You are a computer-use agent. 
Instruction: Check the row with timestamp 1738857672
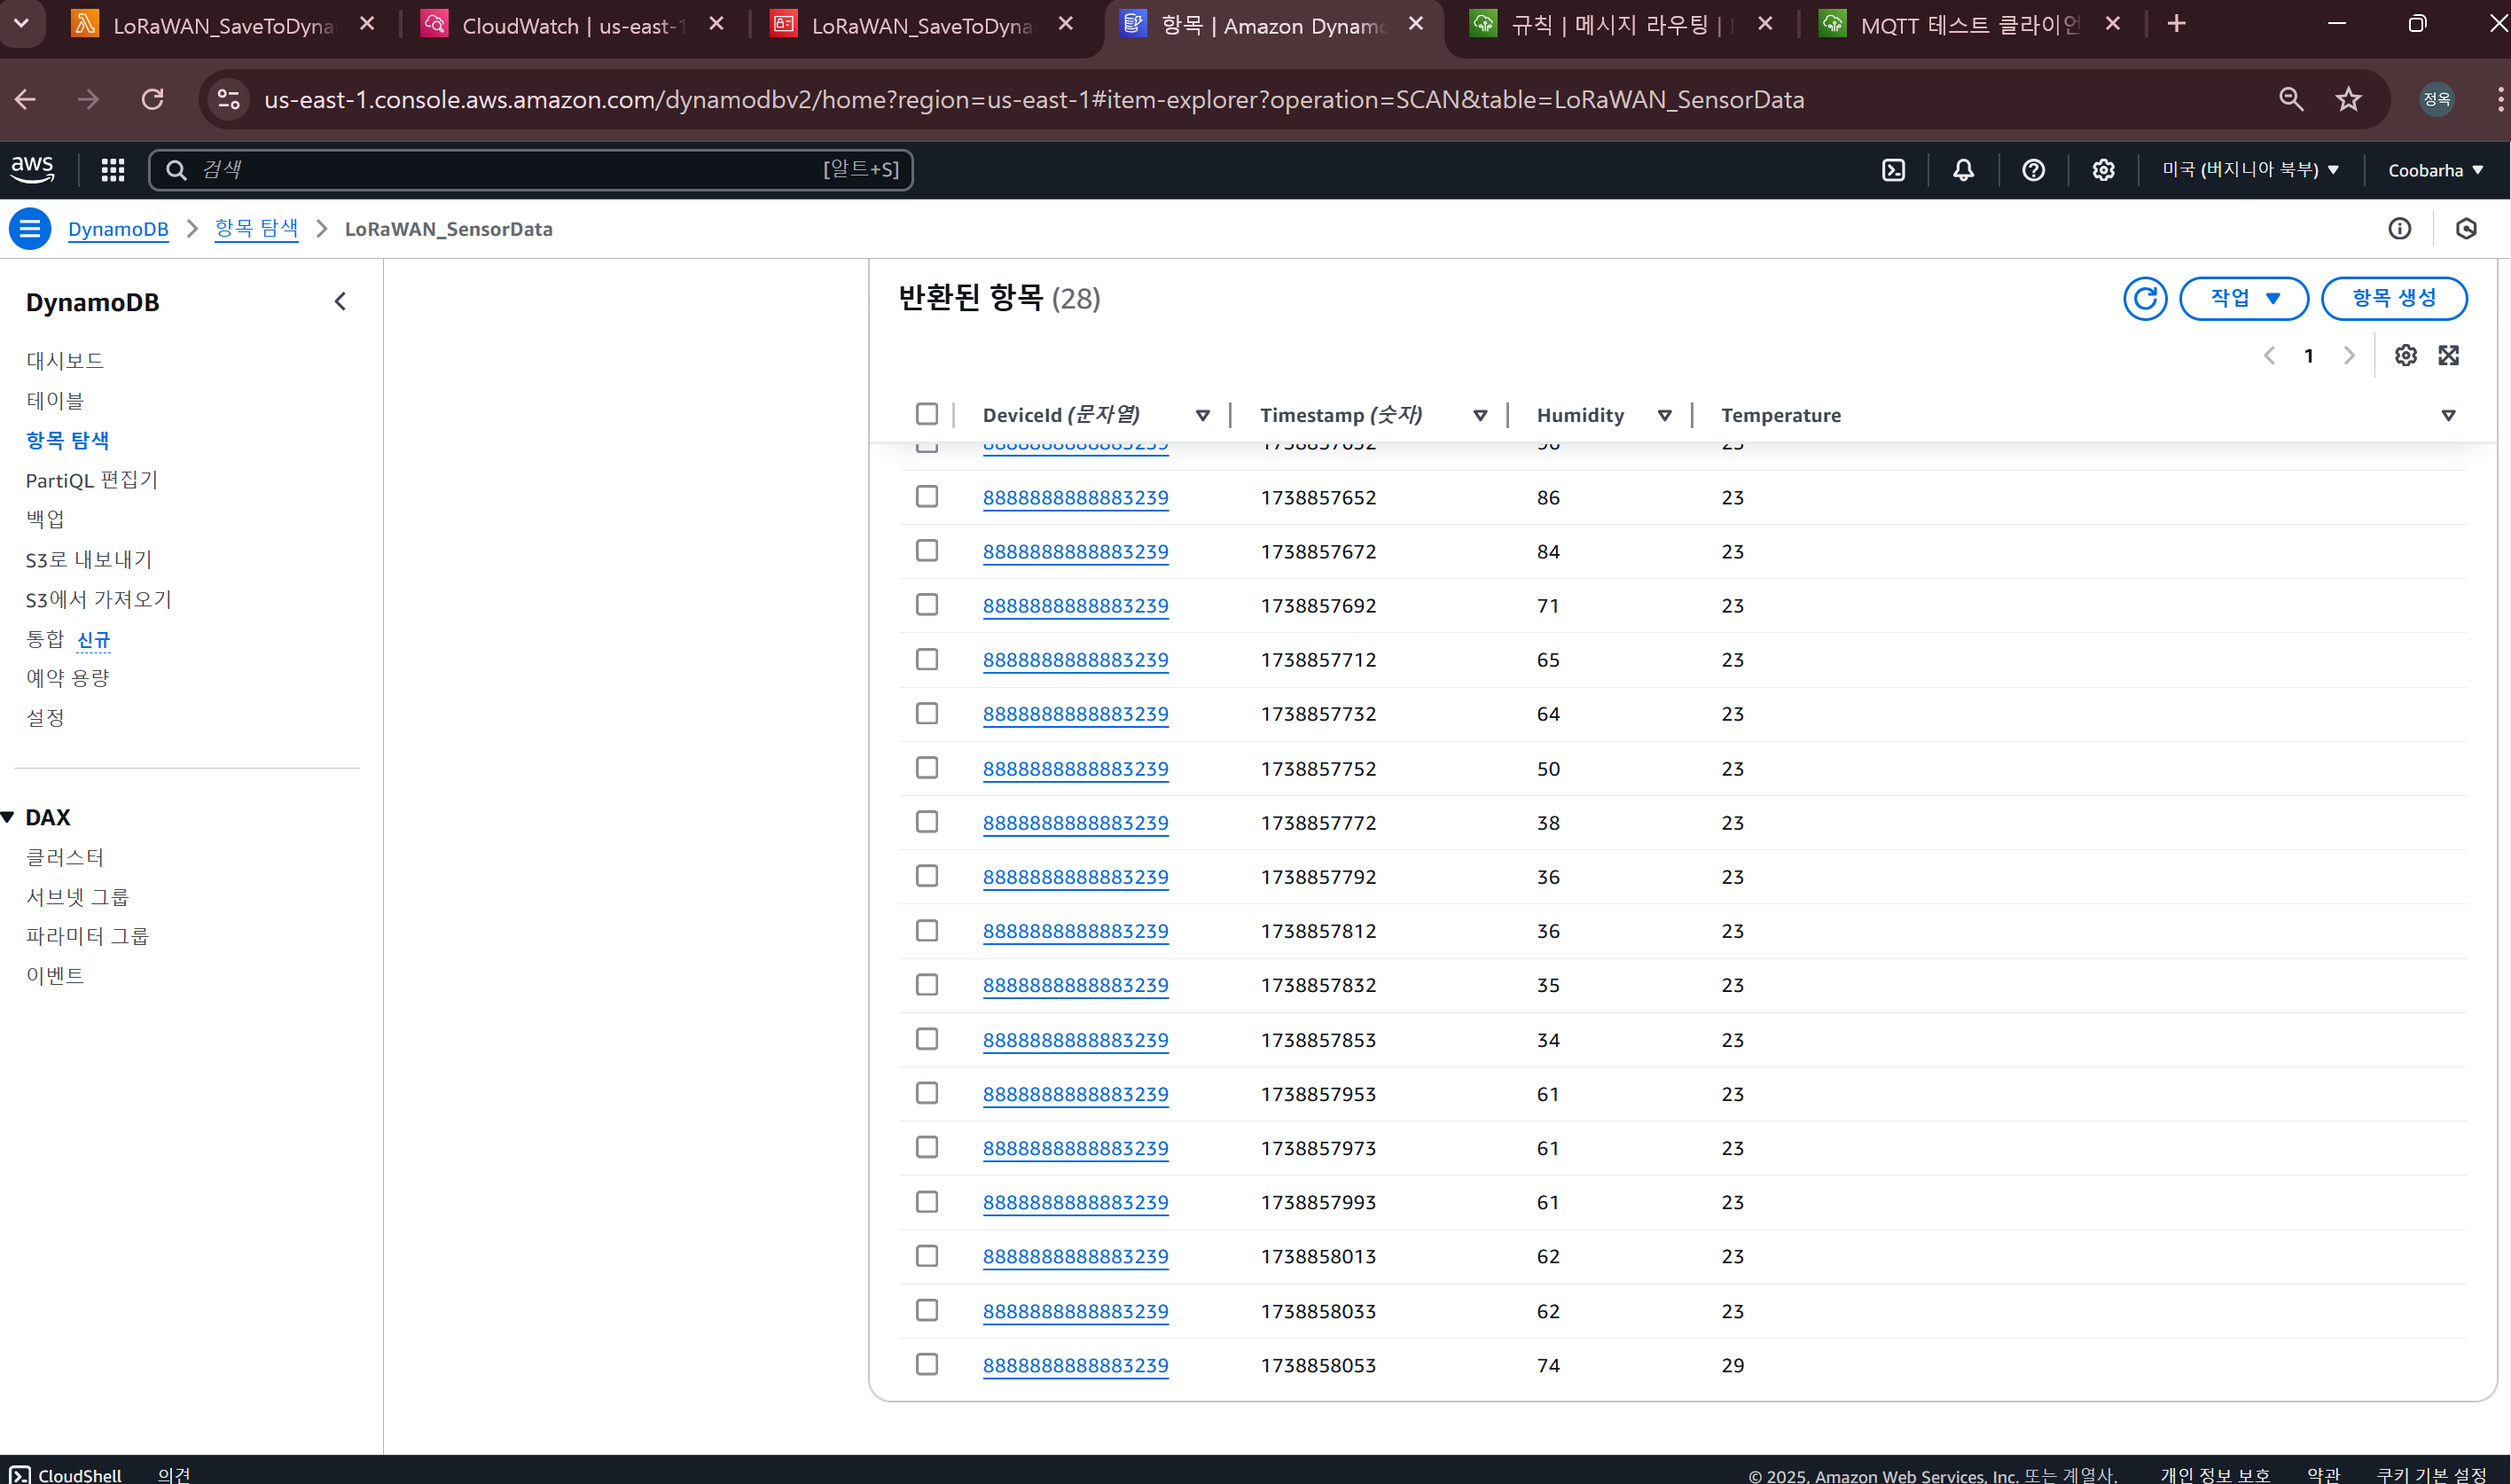point(927,551)
